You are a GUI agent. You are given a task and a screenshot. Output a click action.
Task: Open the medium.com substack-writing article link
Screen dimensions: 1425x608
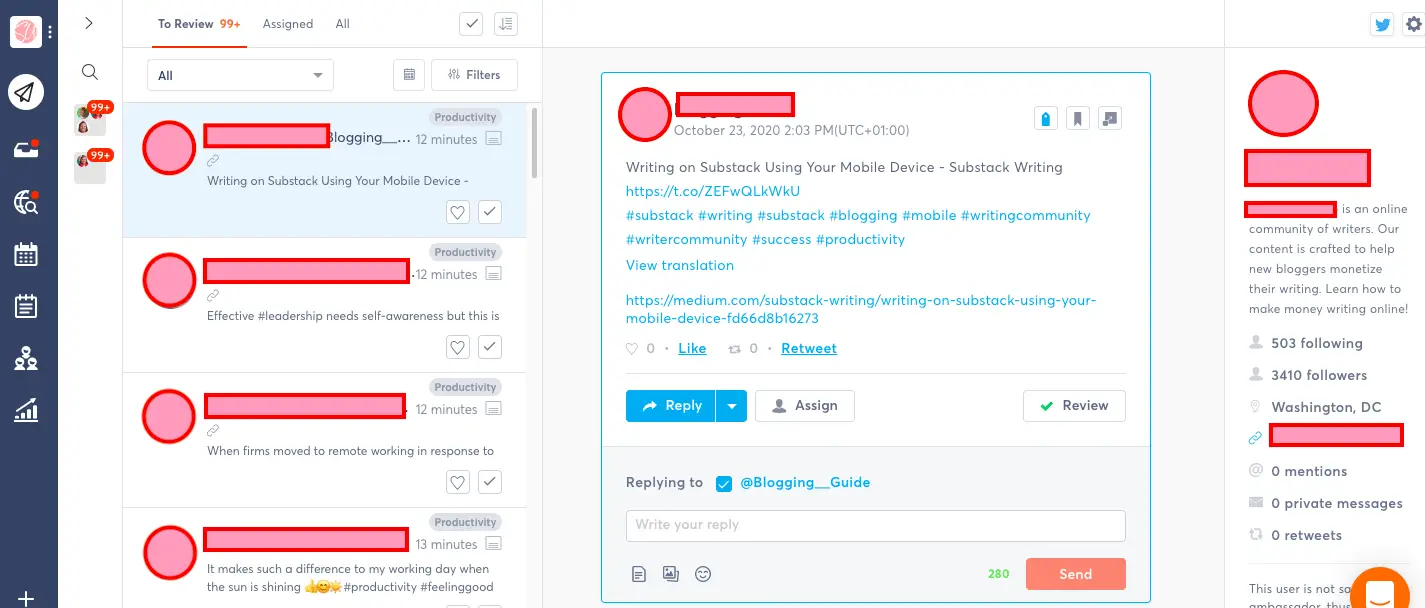pos(861,309)
